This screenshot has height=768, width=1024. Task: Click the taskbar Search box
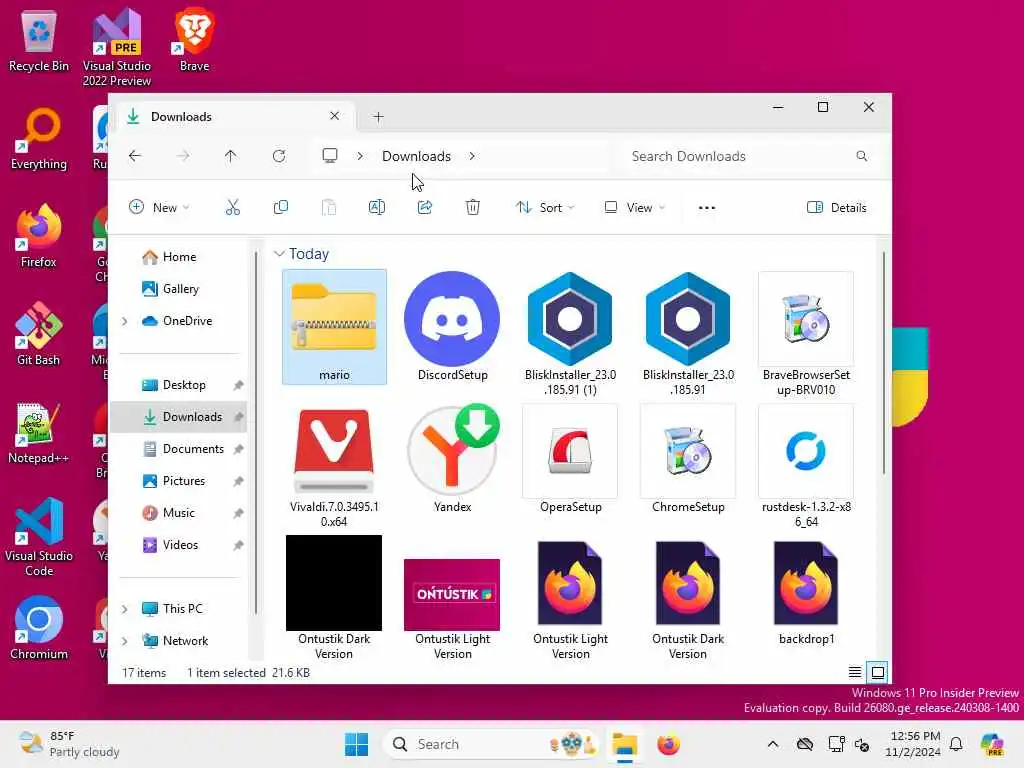[x=491, y=744]
